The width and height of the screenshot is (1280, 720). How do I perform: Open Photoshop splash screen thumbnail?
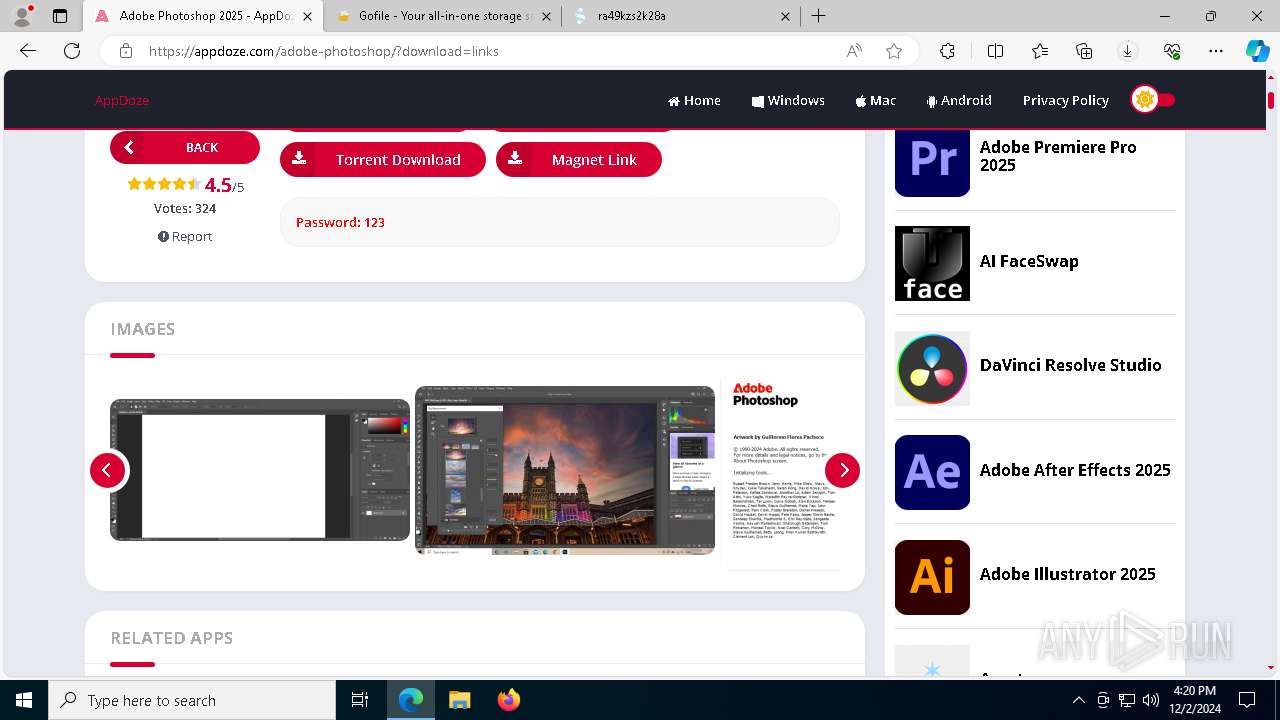780,470
